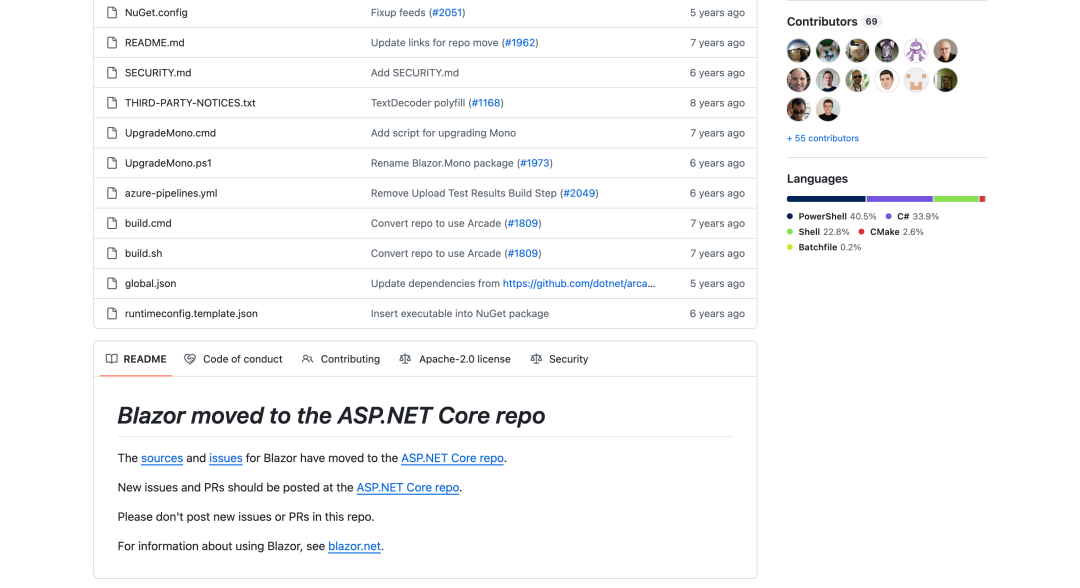Open pull request #1168 link
Screen dimensions: 1080x588
click(486, 103)
